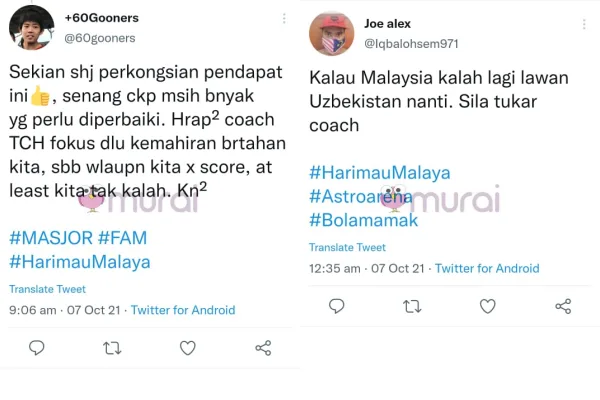Open +60Gooners profile picture

pyautogui.click(x=31, y=28)
